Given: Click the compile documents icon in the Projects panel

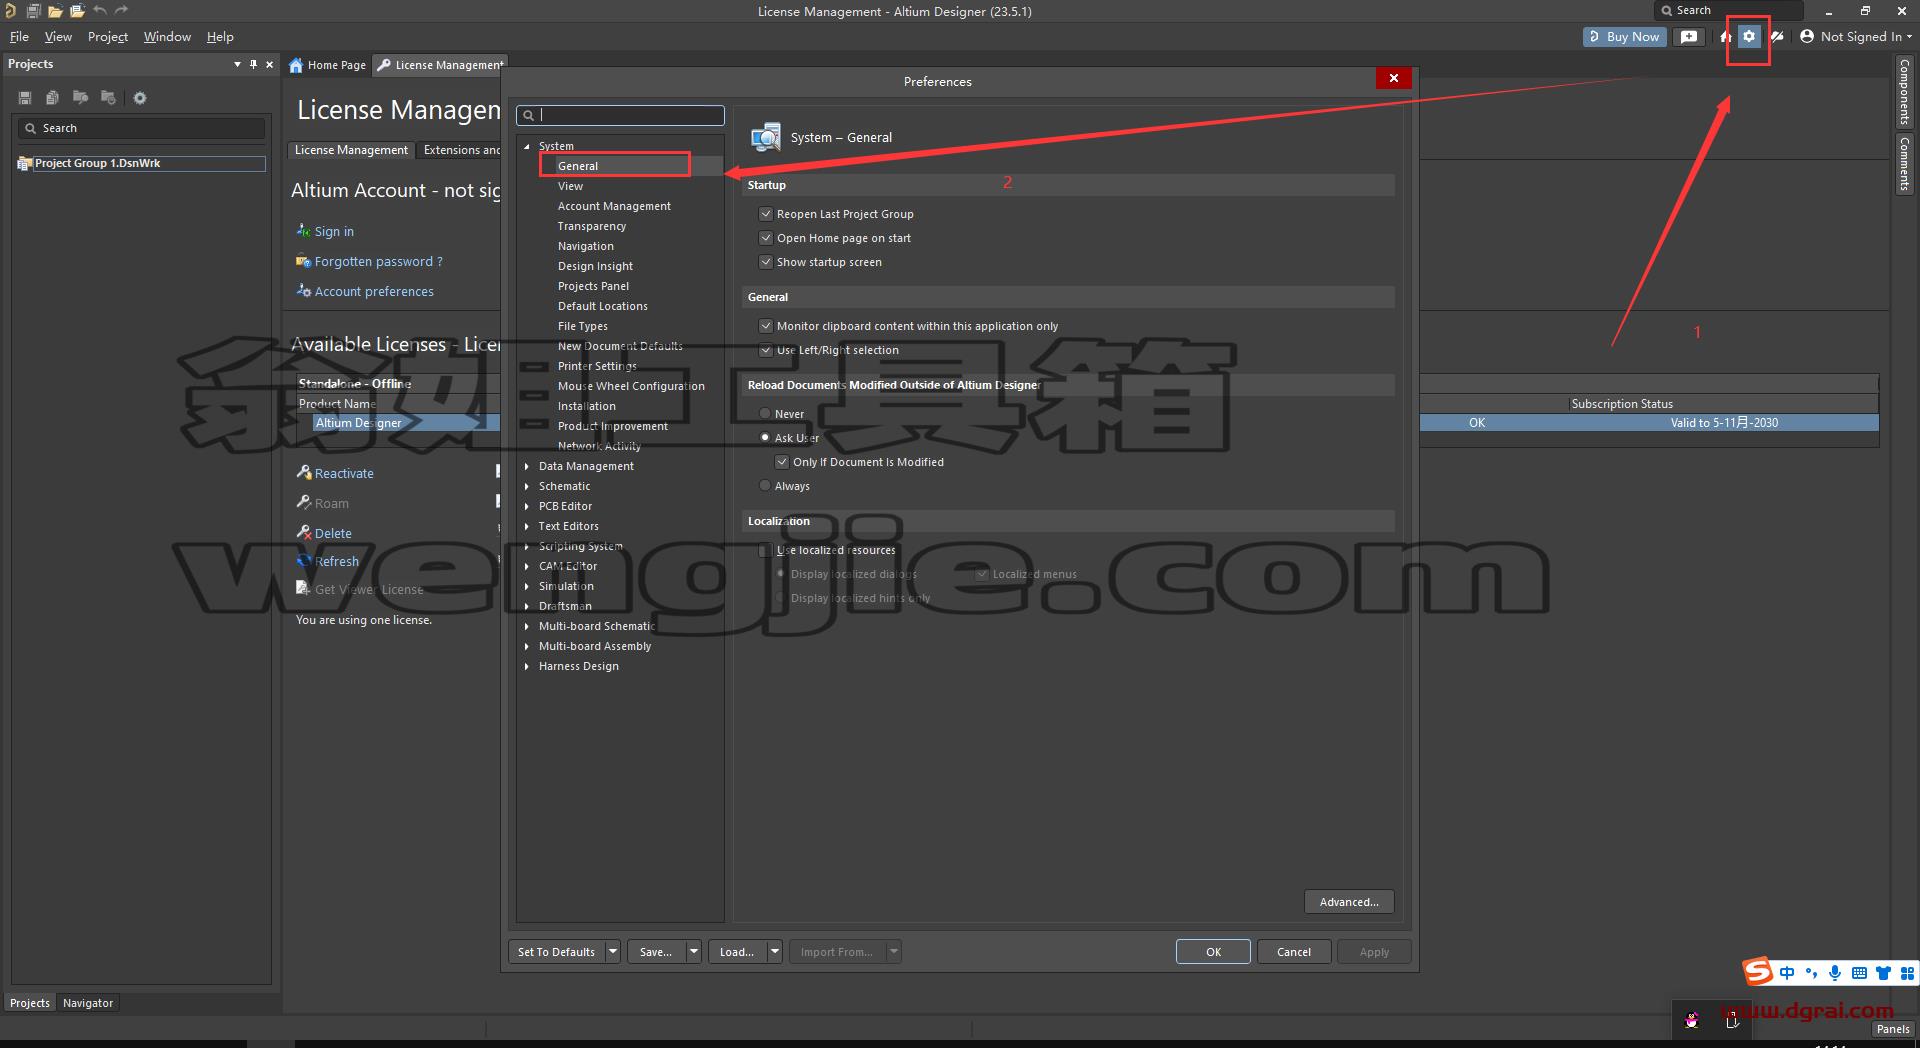Looking at the screenshot, I should click(52, 98).
